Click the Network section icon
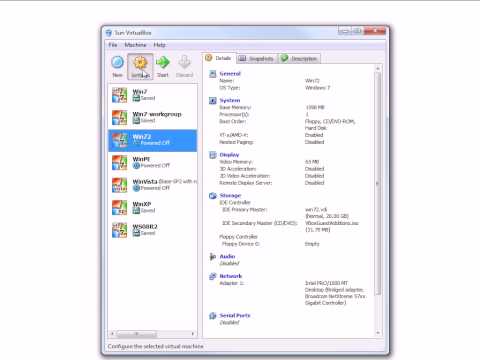This screenshot has width=480, height=360. point(213,276)
